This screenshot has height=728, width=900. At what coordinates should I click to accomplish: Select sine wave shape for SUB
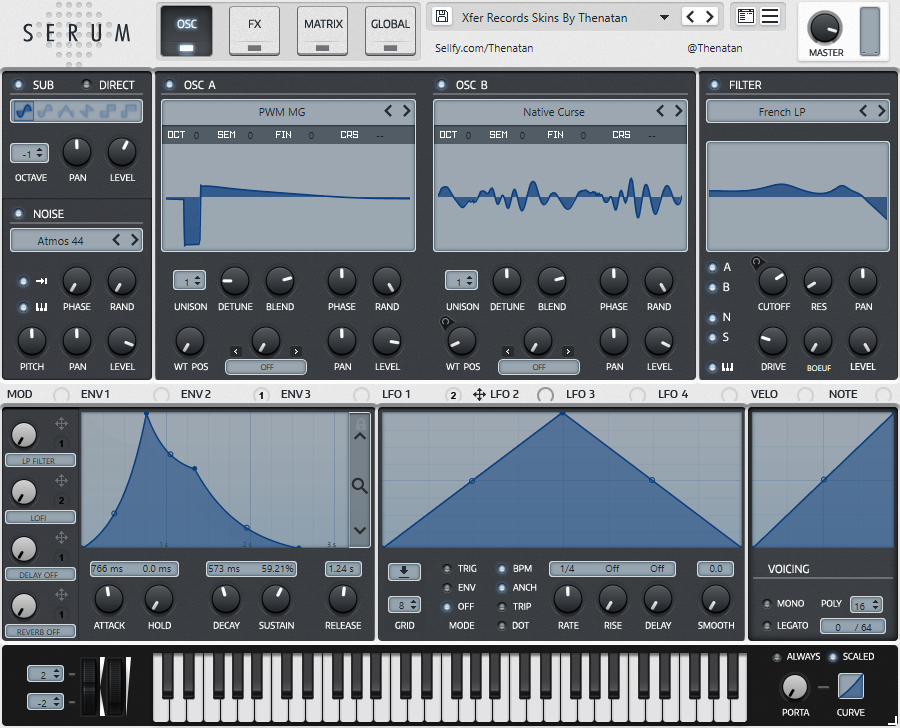pos(23,111)
